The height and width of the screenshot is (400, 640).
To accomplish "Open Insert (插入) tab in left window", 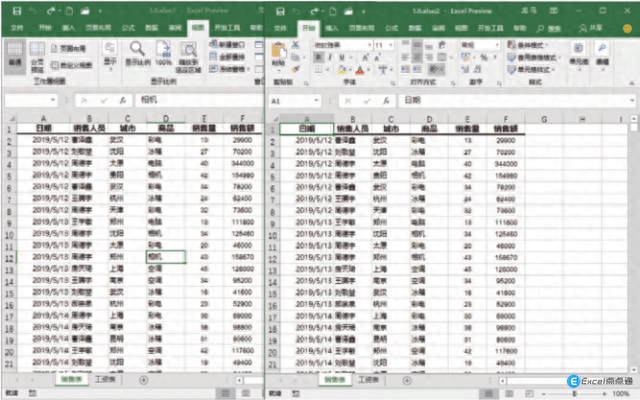I will [x=68, y=28].
